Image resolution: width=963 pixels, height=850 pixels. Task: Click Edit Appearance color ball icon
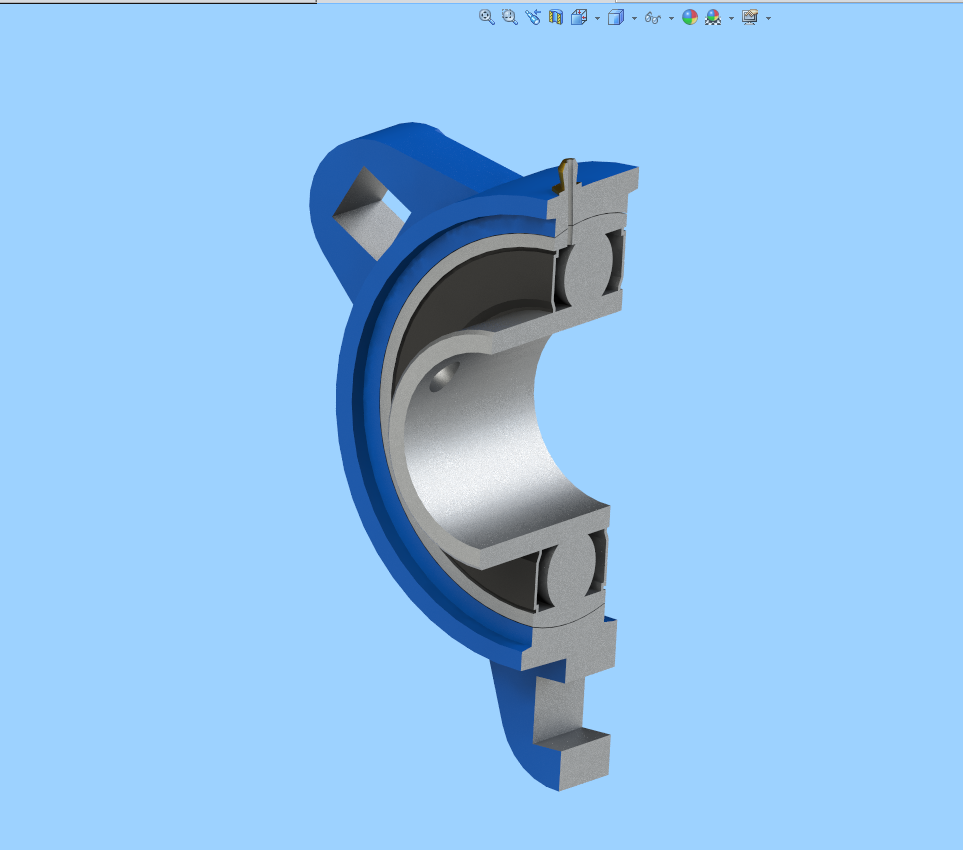coord(690,17)
